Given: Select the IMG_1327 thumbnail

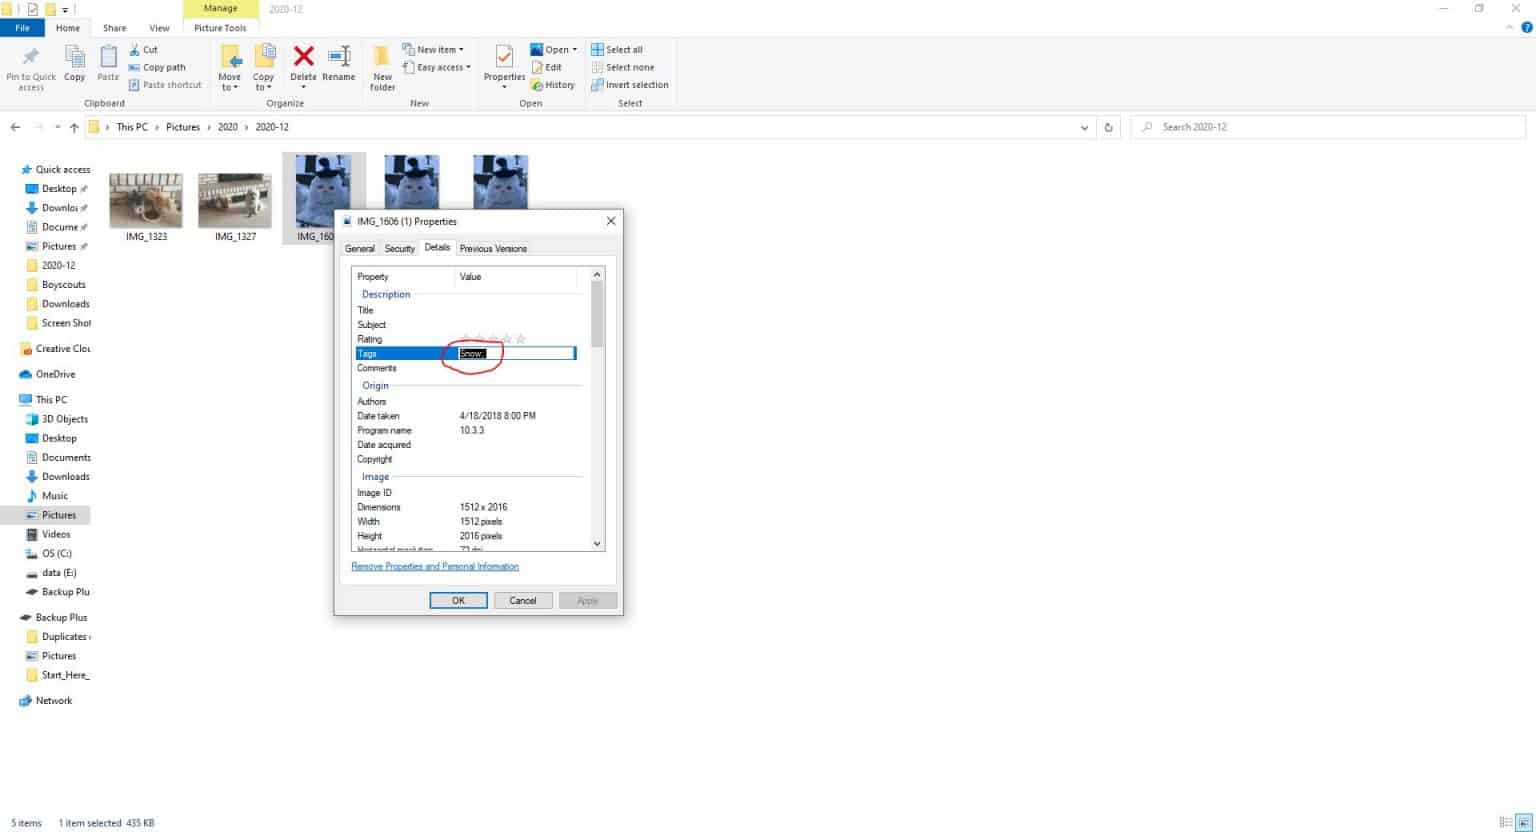Looking at the screenshot, I should click(x=234, y=196).
